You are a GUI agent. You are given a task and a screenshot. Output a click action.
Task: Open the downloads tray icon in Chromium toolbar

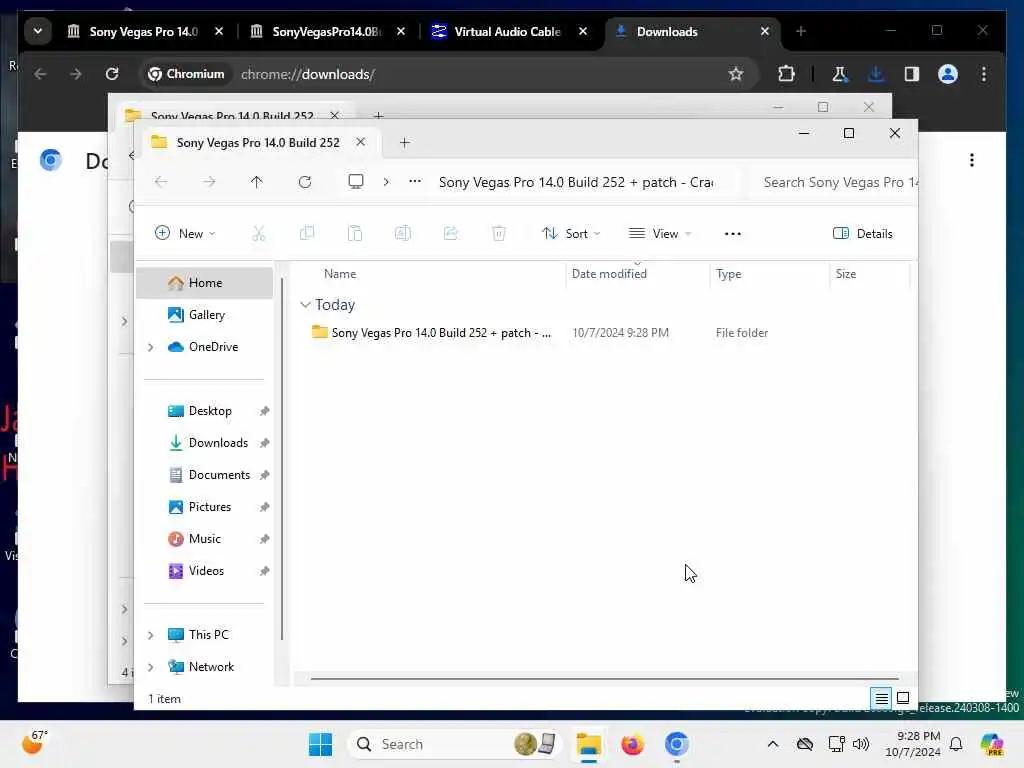[876, 74]
